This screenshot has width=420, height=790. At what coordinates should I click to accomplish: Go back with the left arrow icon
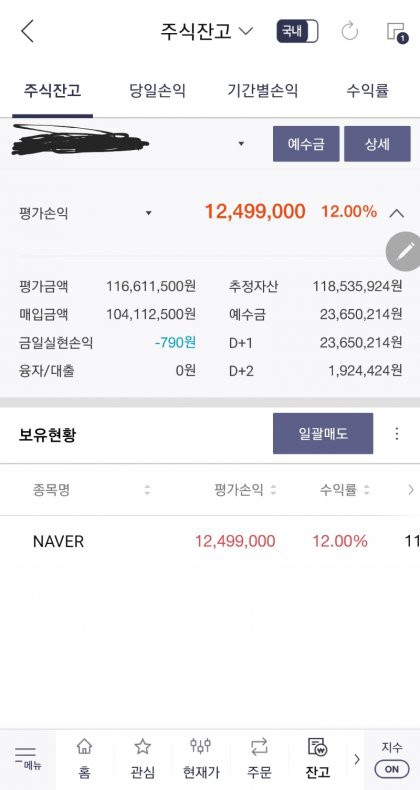27,31
